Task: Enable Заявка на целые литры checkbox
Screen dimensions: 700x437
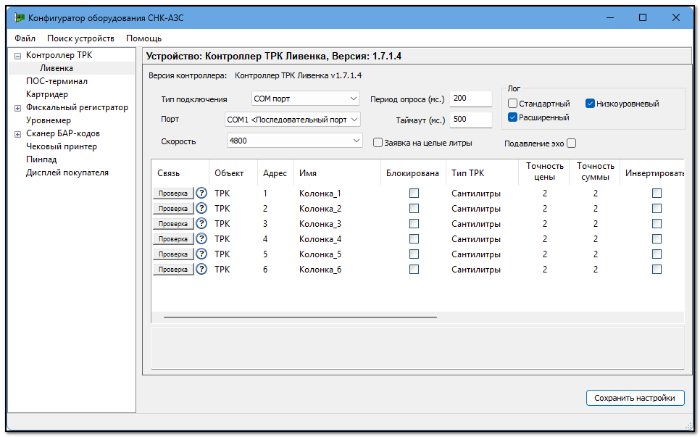Action: click(x=378, y=143)
